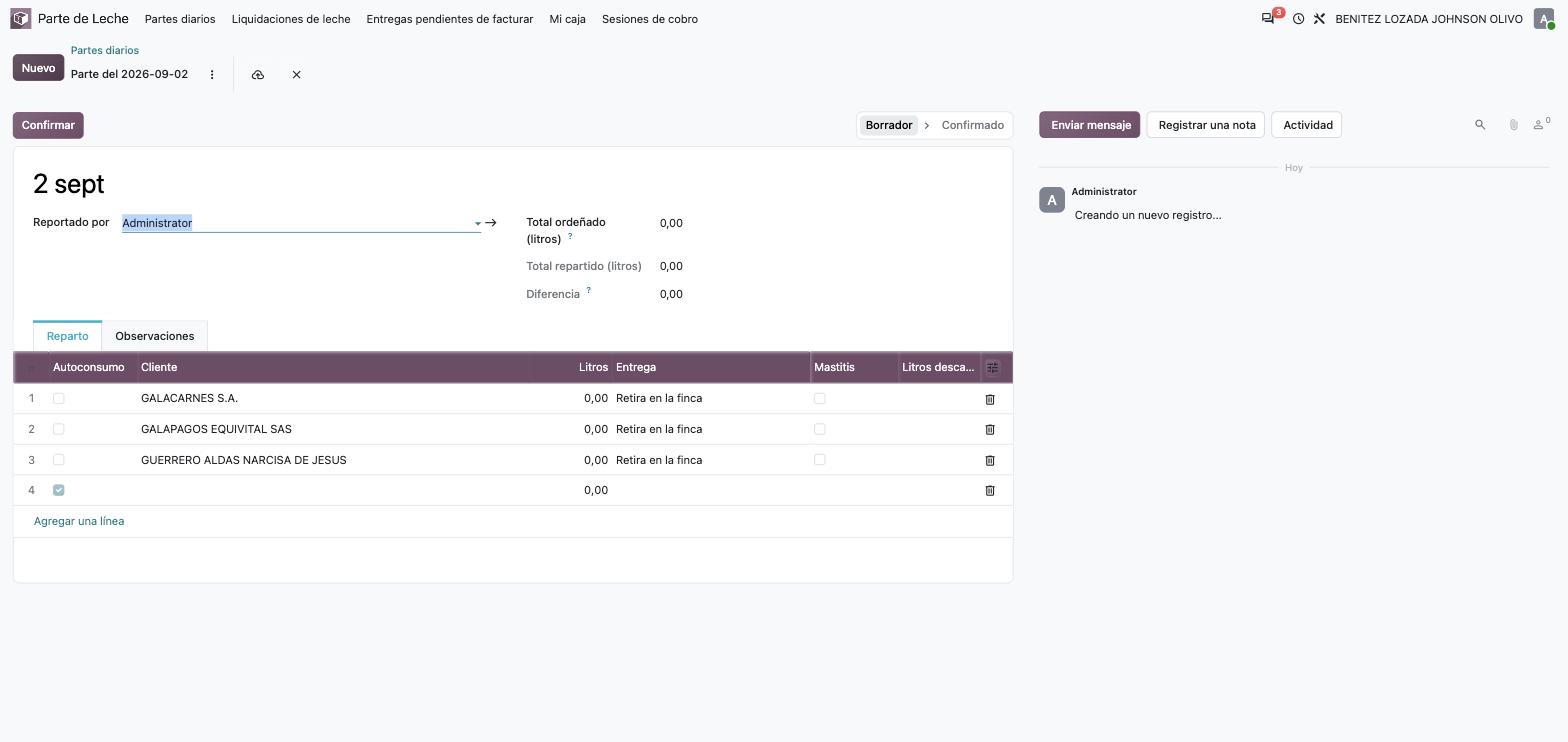The height and width of the screenshot is (742, 1568).
Task: Toggle Autoconsumo for GUERRERO ALDAS NARCISA
Action: click(59, 461)
